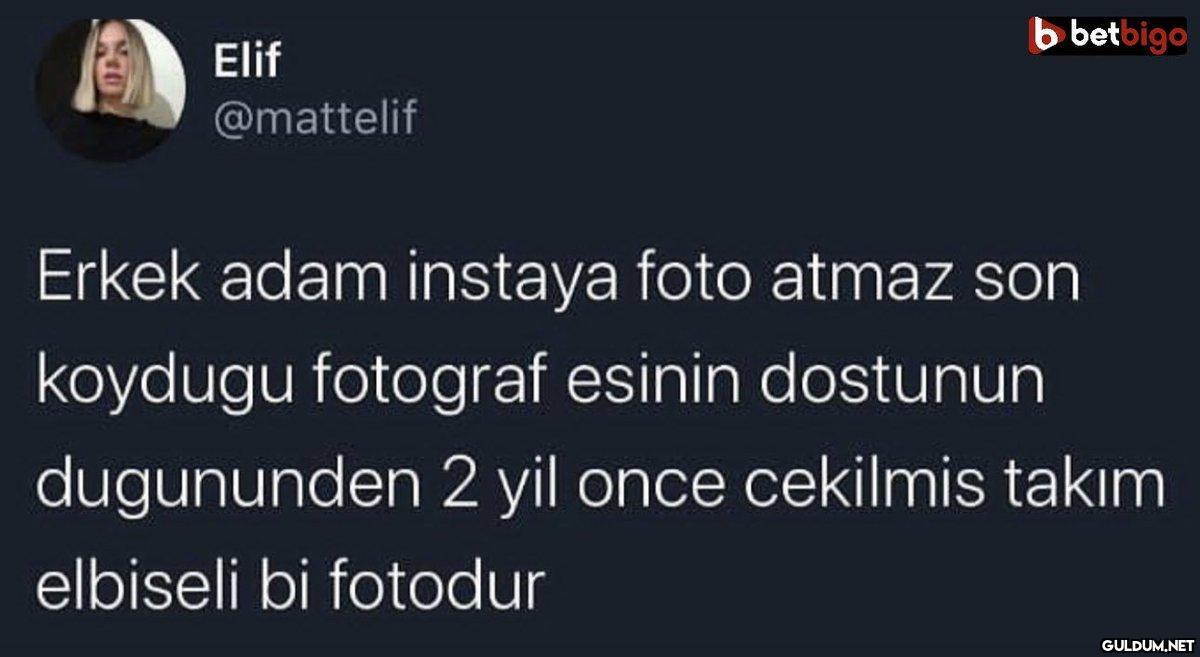1200x657 pixels.
Task: Select the word 'dostunun' in tweet
Action: pyautogui.click(x=929, y=384)
